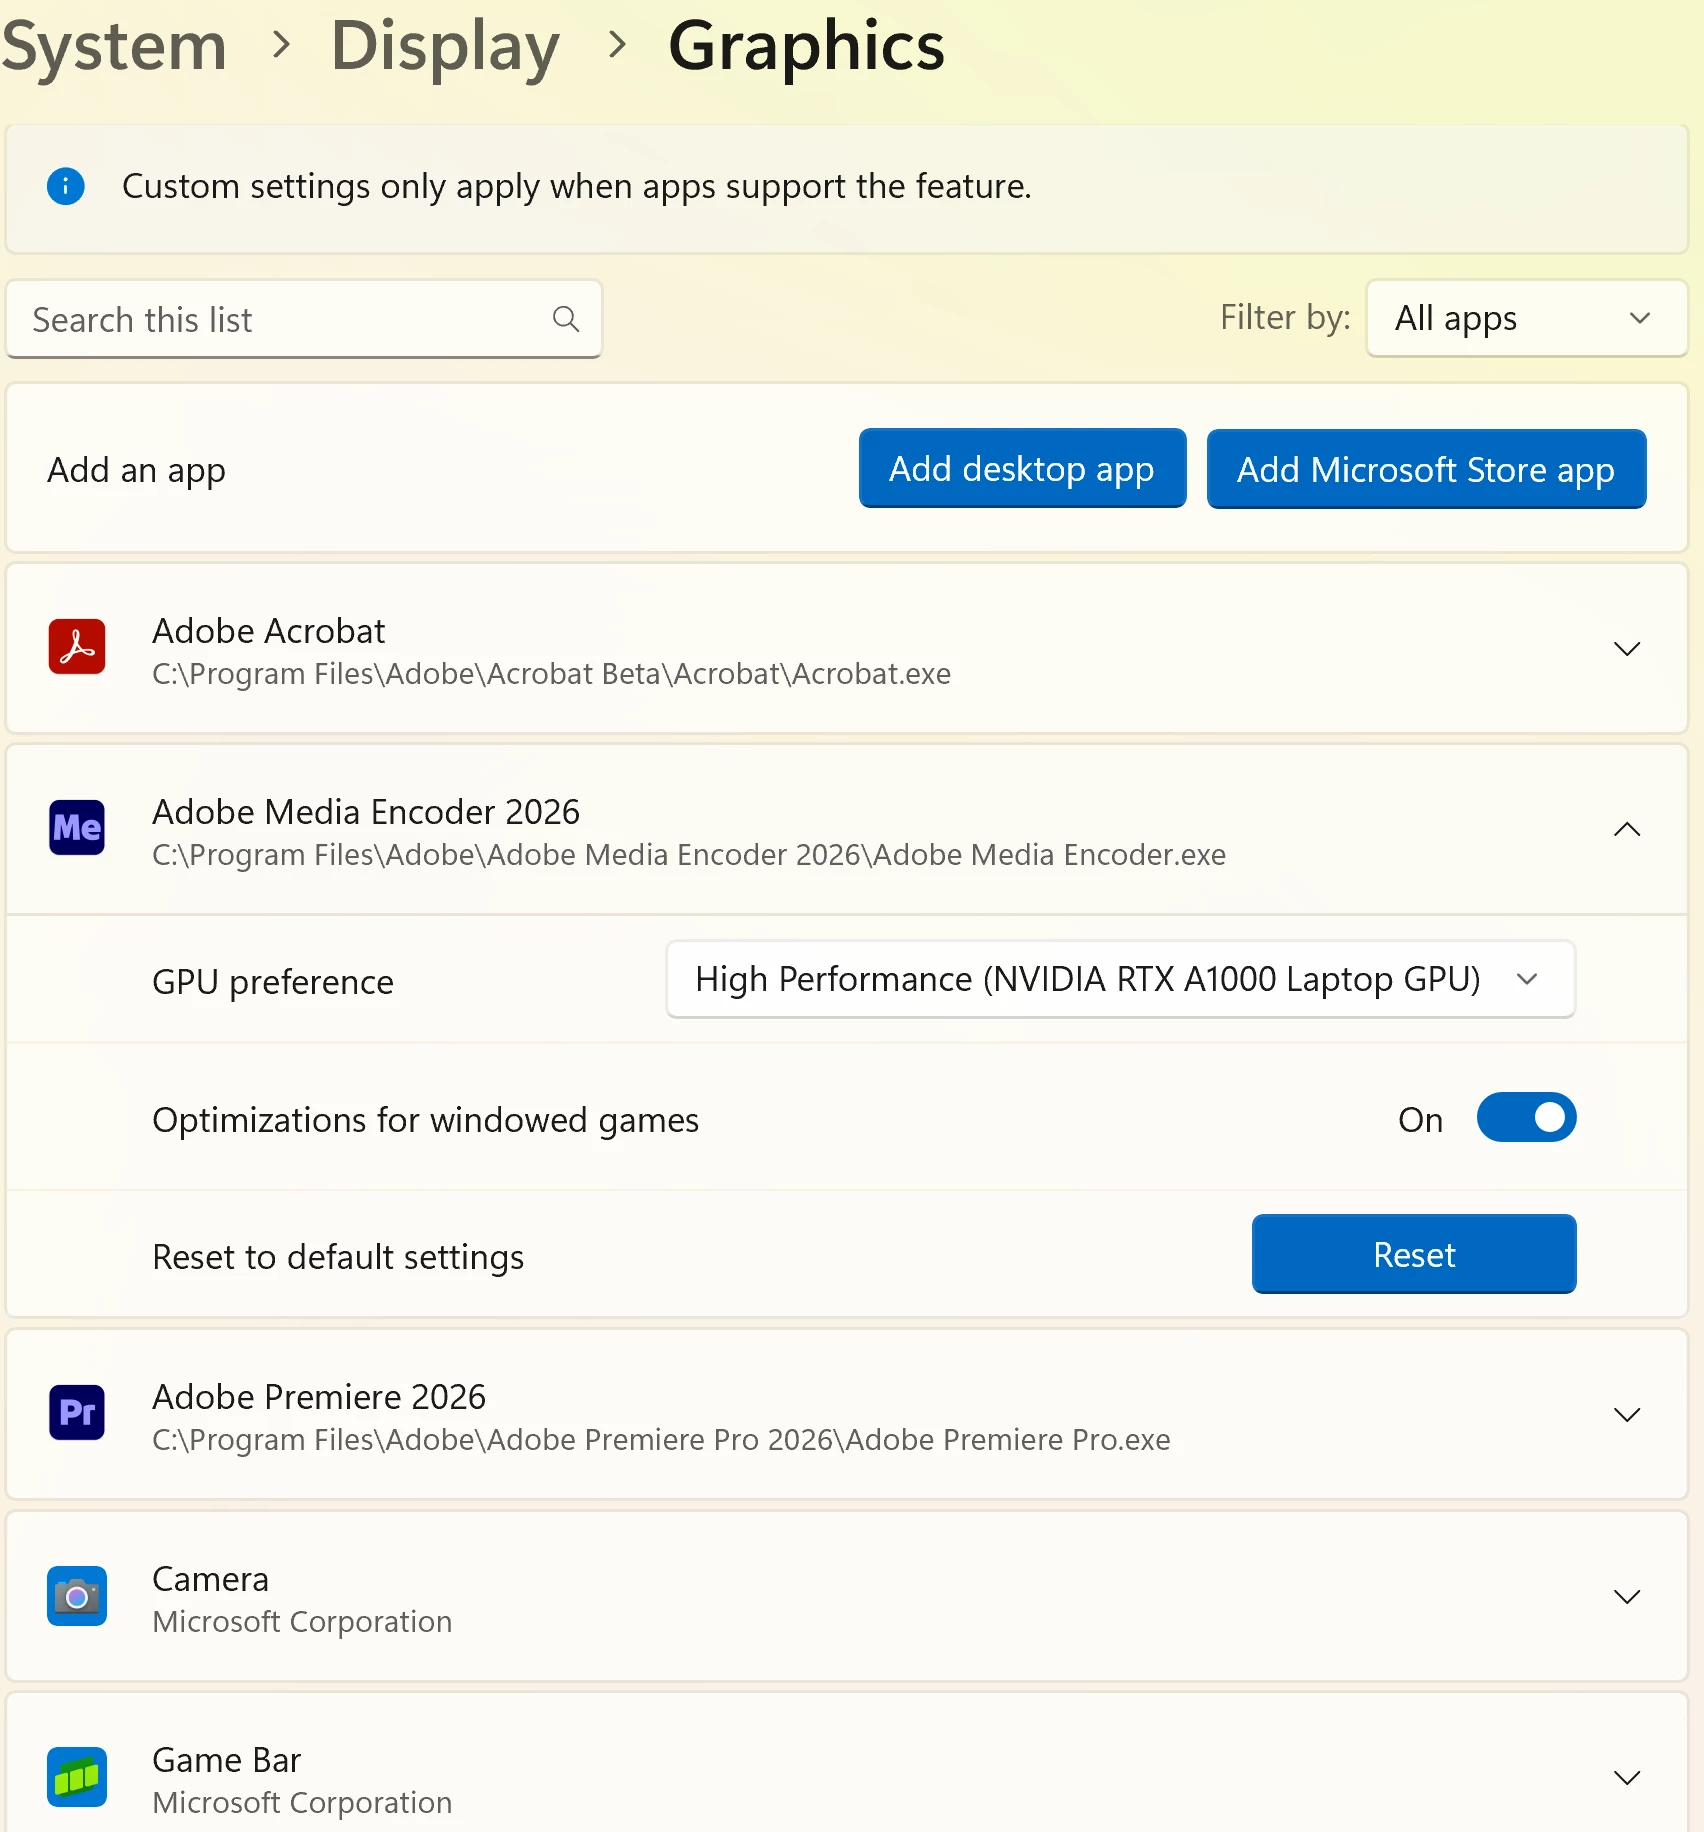Image resolution: width=1704 pixels, height=1832 pixels.
Task: Open the Filter by All apps dropdown
Action: click(1527, 318)
